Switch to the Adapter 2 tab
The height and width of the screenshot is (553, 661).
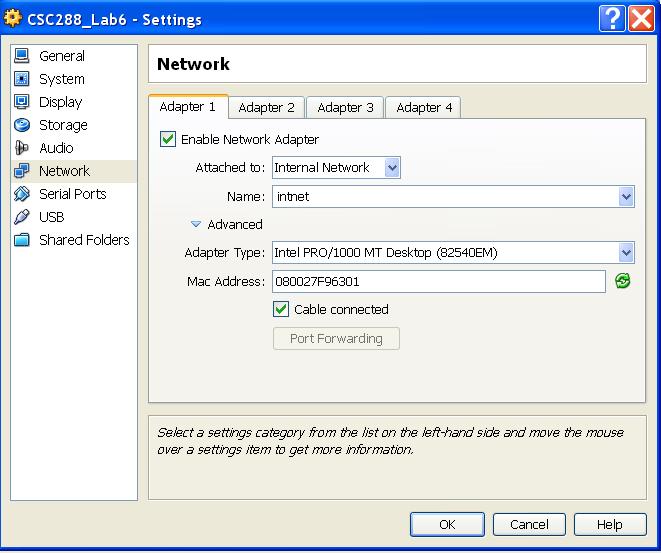[x=266, y=107]
